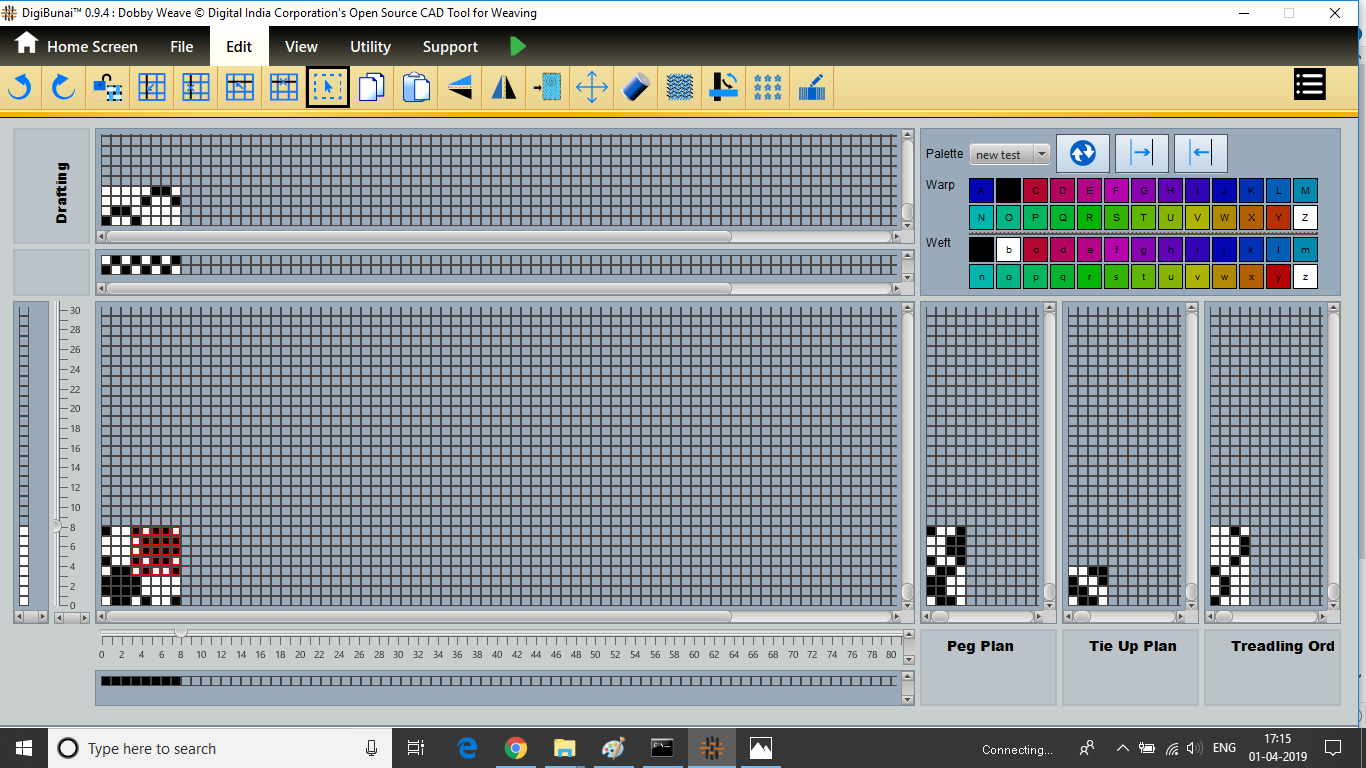This screenshot has width=1366, height=768.
Task: Open the View menu
Action: pos(301,47)
